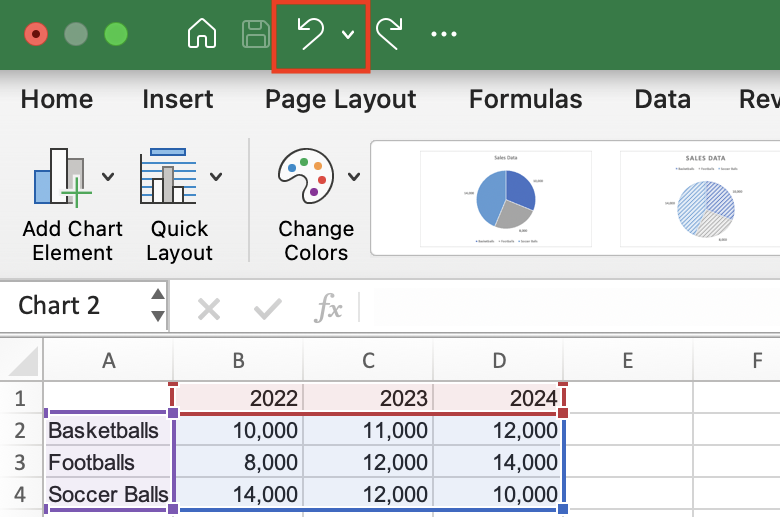Go to the Formulas tab
Viewport: 780px width, 517px height.
[x=526, y=99]
